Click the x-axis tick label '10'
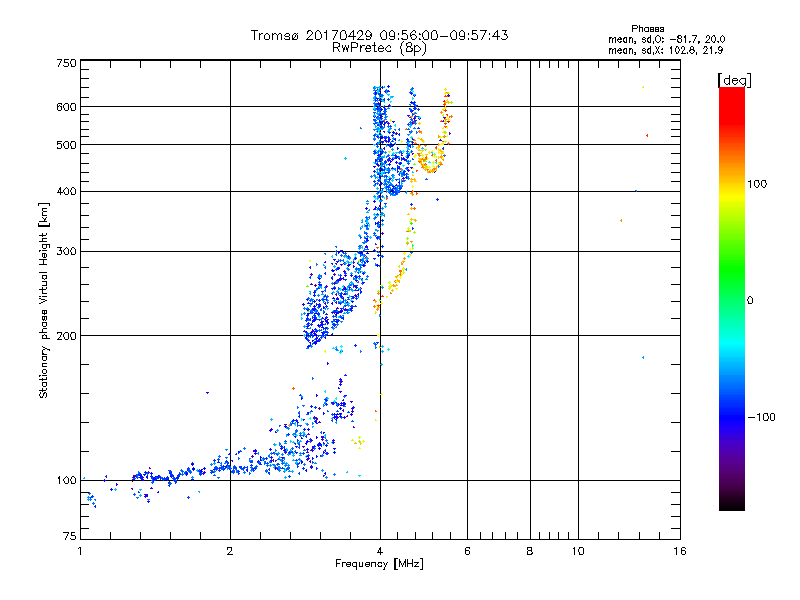 click(x=578, y=551)
